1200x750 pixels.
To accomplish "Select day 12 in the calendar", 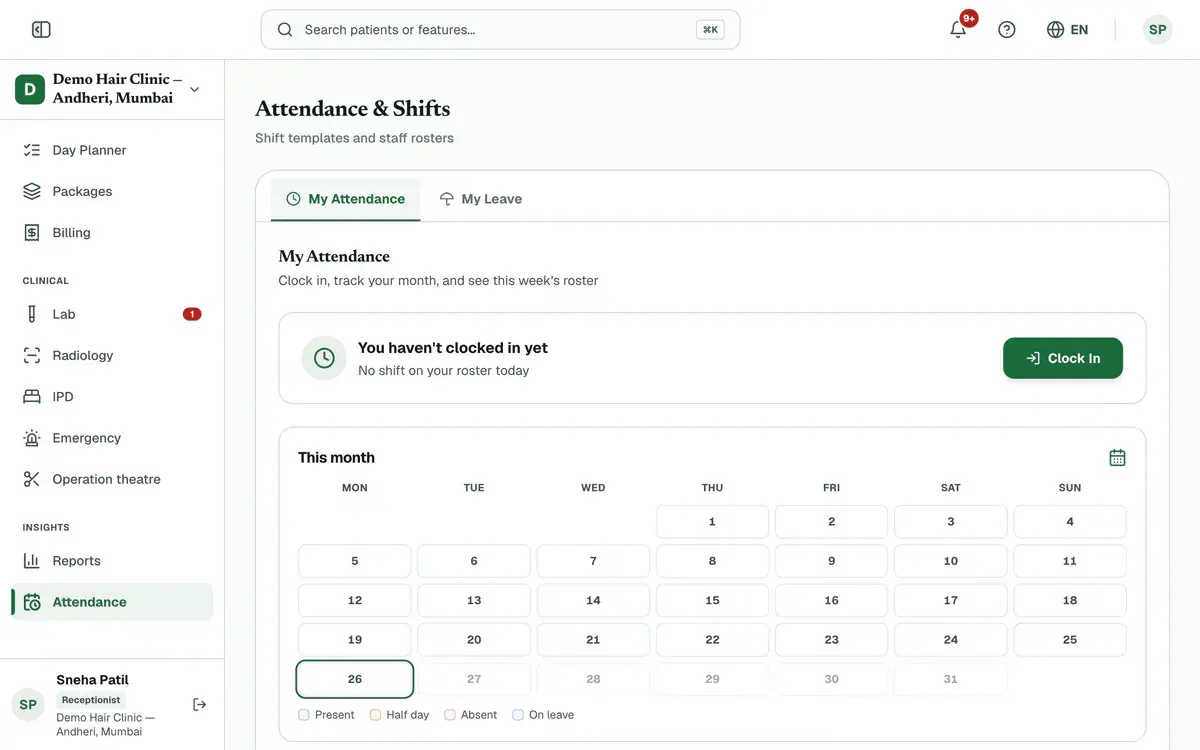I will (x=355, y=600).
